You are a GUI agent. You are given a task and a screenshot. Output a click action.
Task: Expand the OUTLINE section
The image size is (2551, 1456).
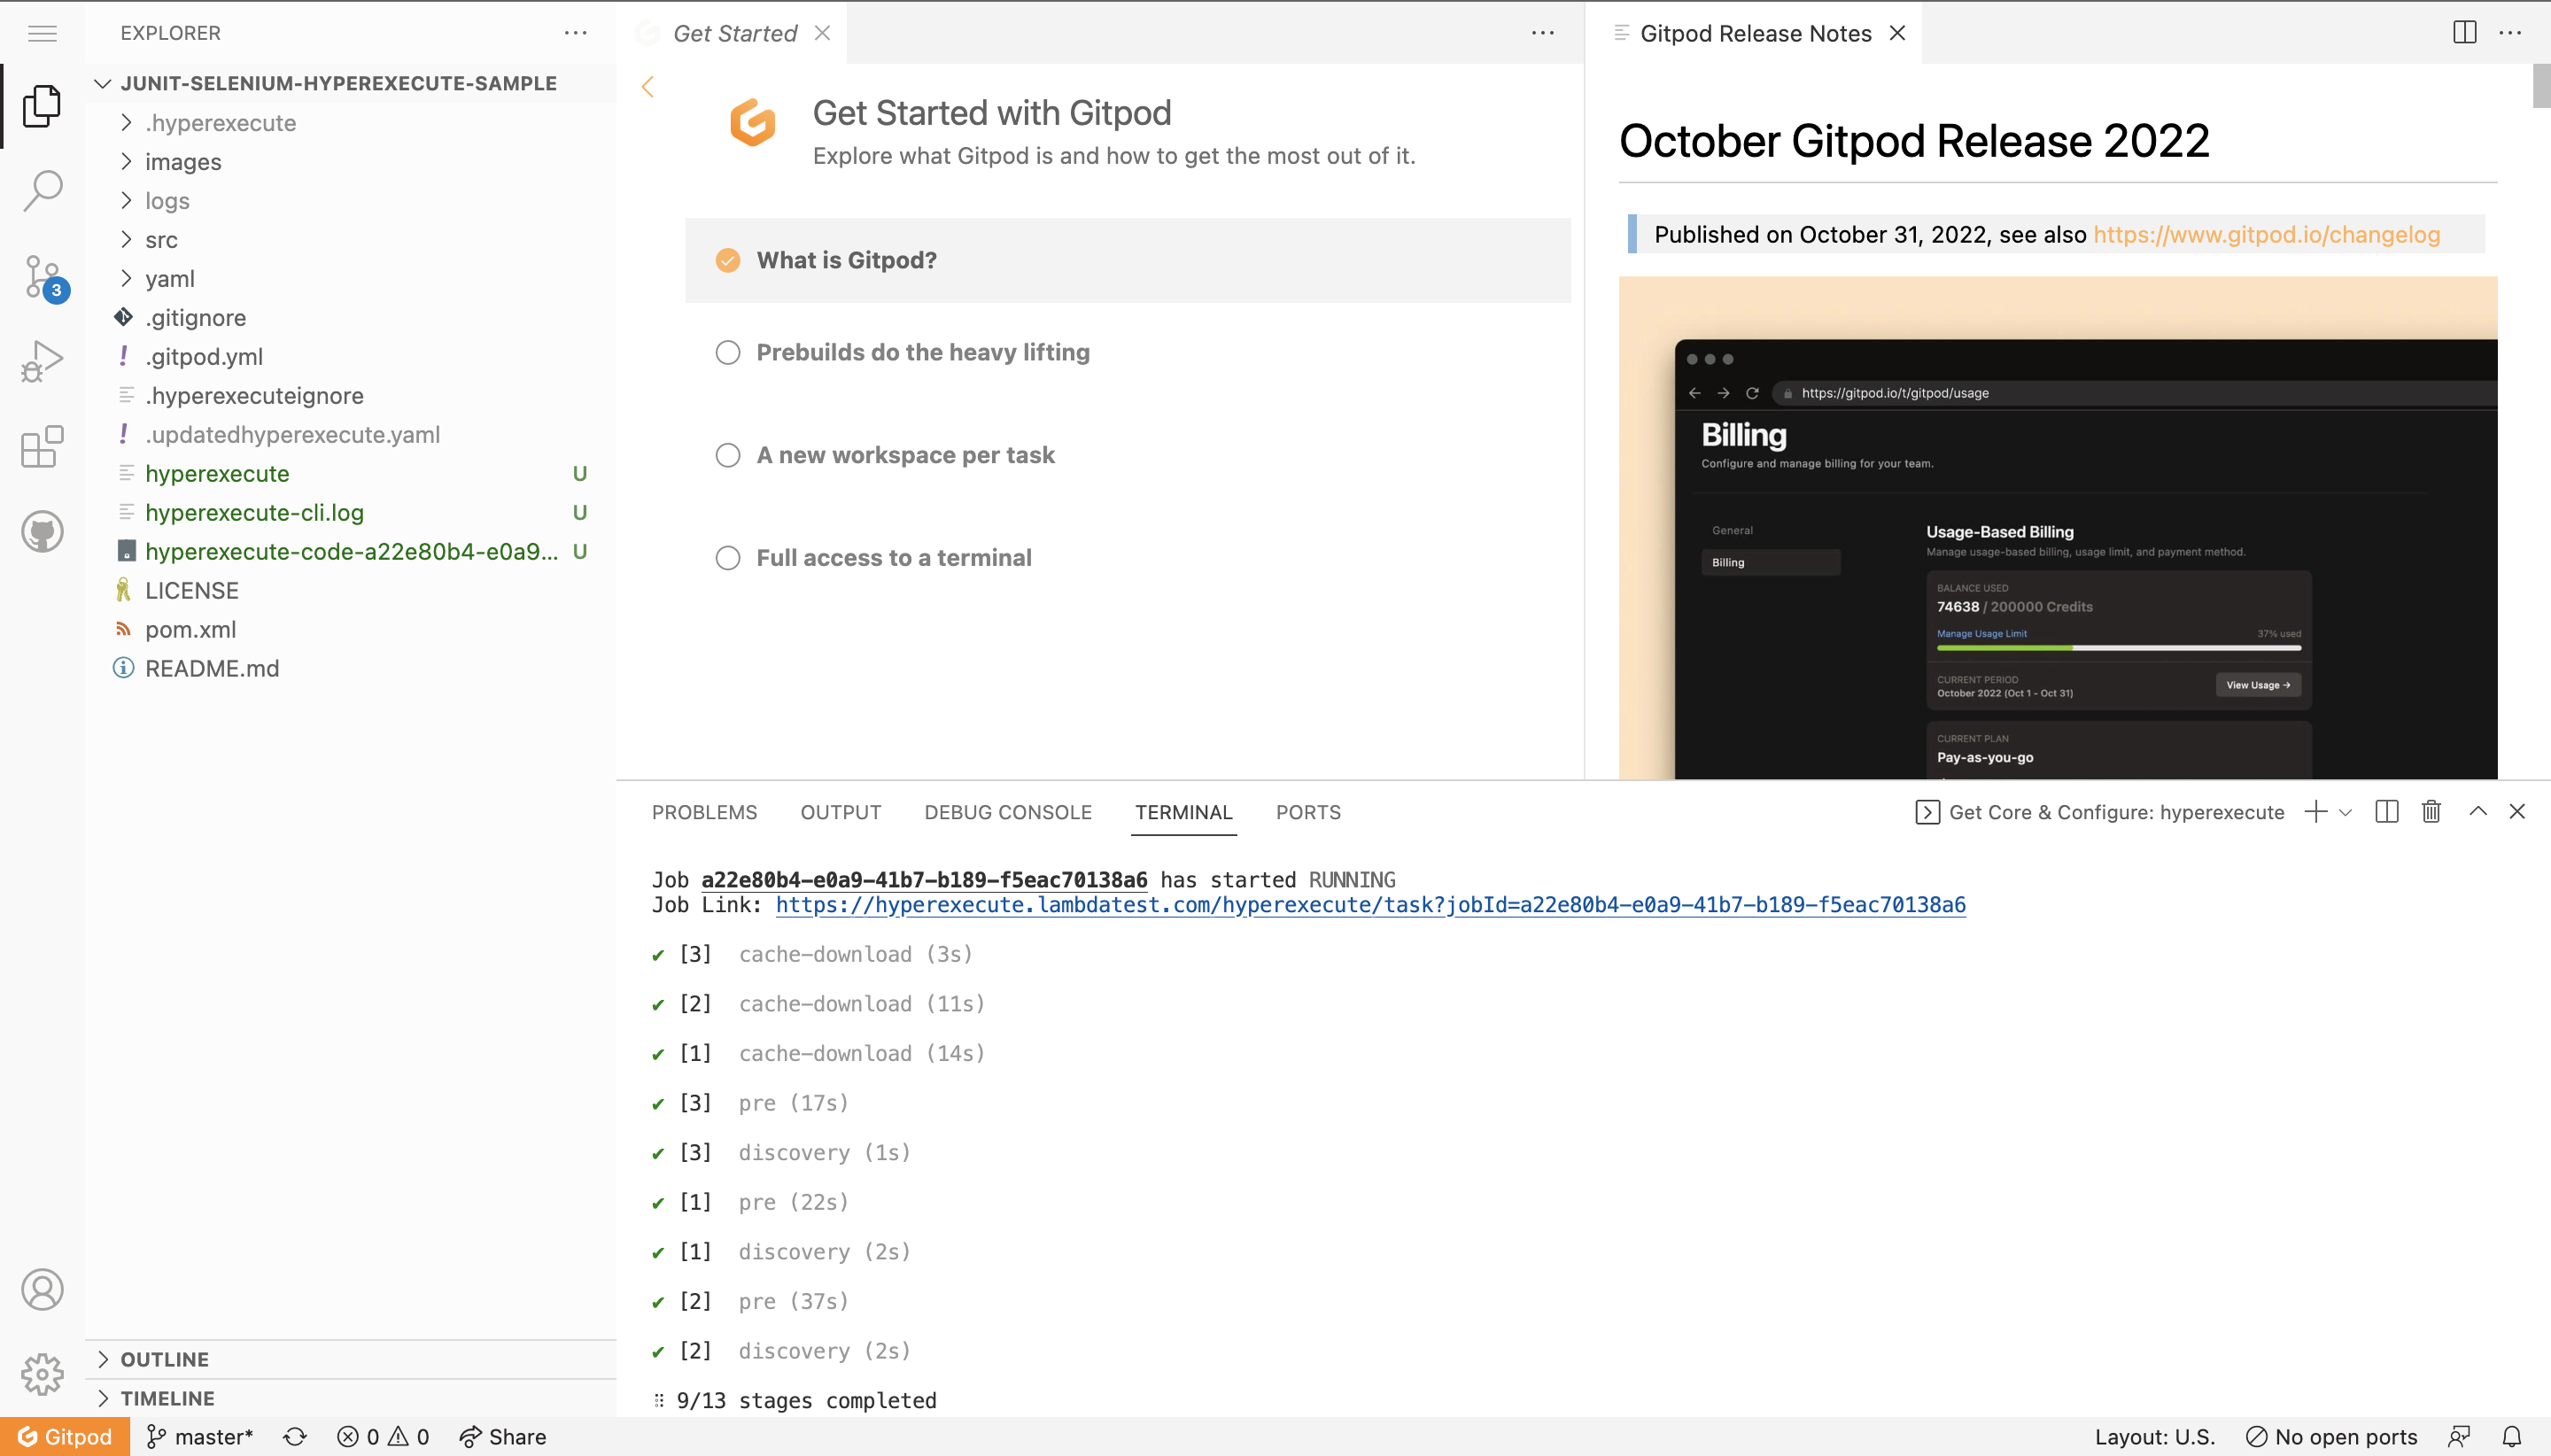click(x=165, y=1359)
